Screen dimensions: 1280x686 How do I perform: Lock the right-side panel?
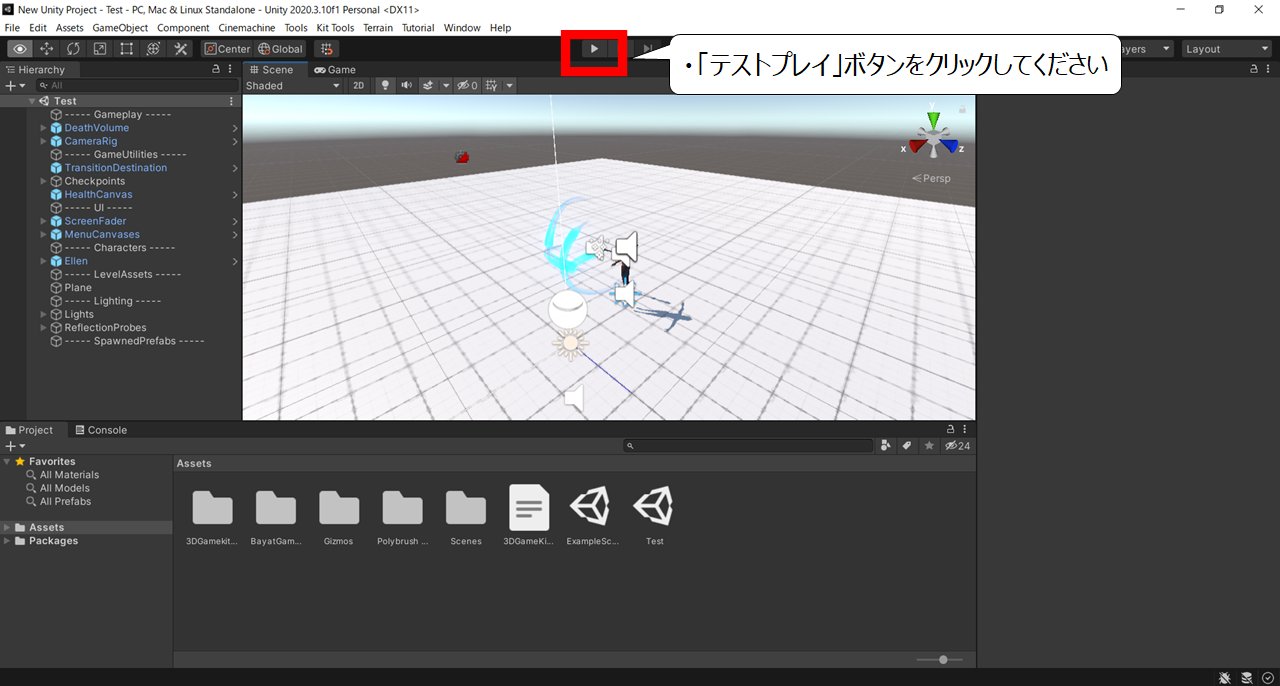1255,69
